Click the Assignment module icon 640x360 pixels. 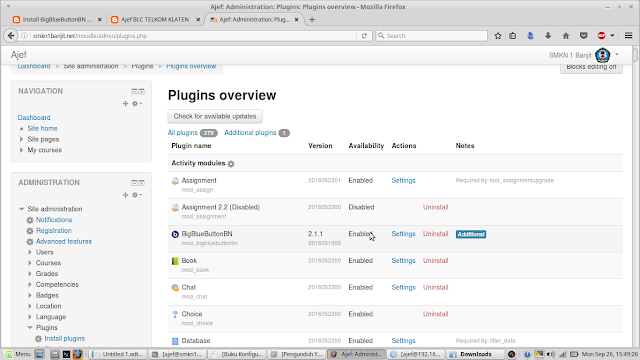(x=175, y=181)
